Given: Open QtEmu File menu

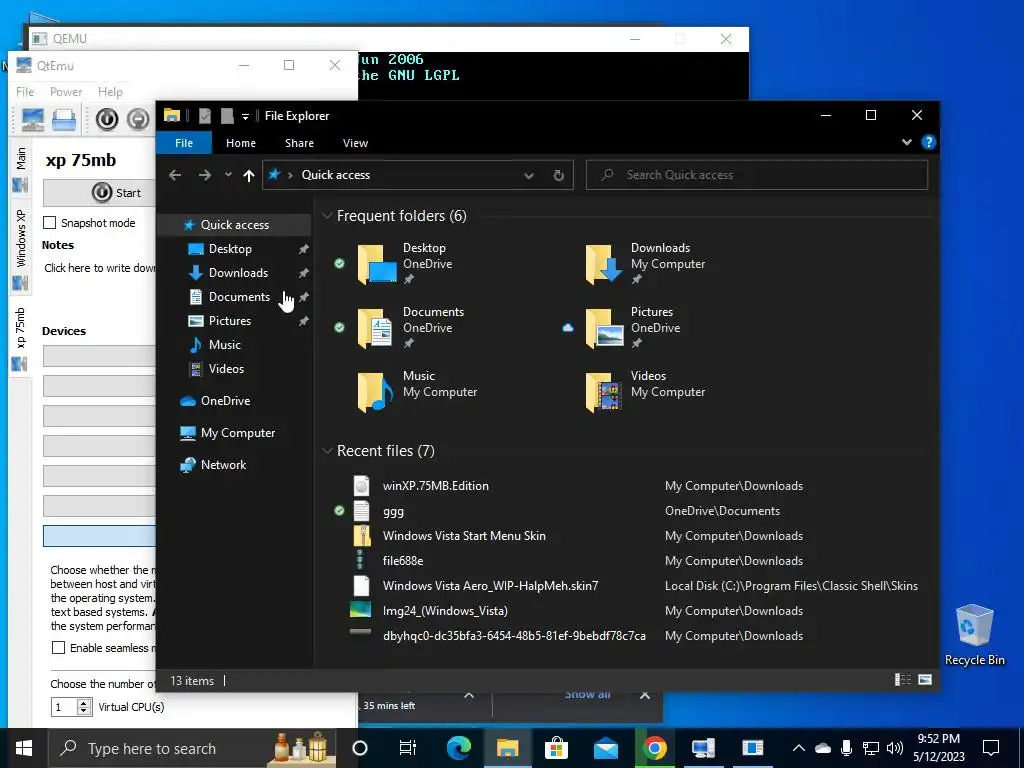Looking at the screenshot, I should tap(25, 91).
